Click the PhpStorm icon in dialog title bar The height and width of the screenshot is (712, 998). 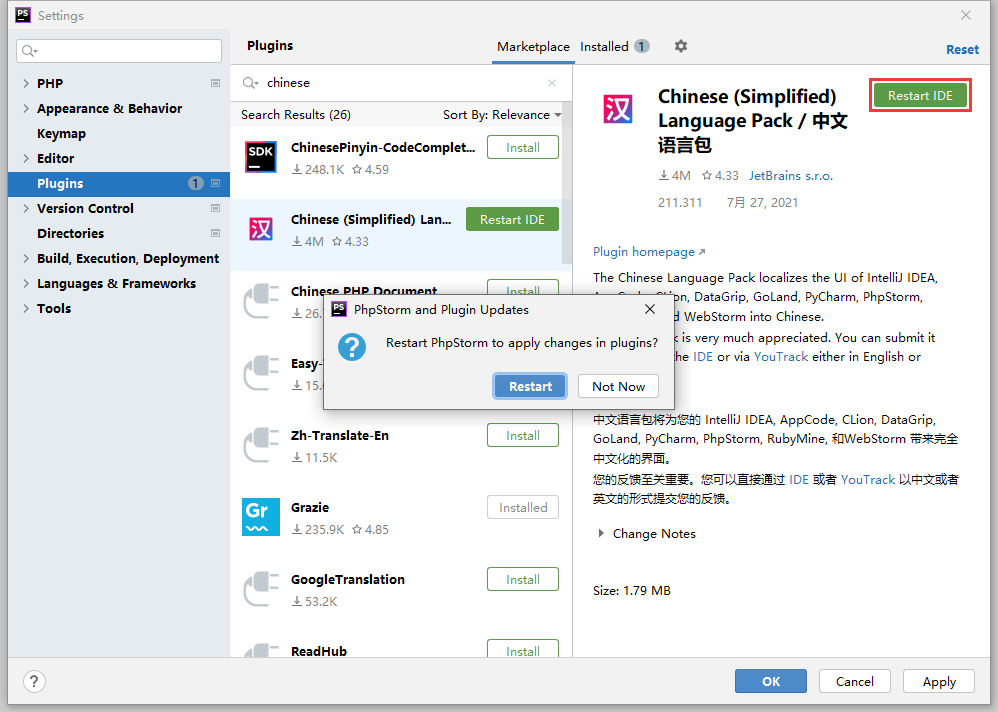coord(339,309)
